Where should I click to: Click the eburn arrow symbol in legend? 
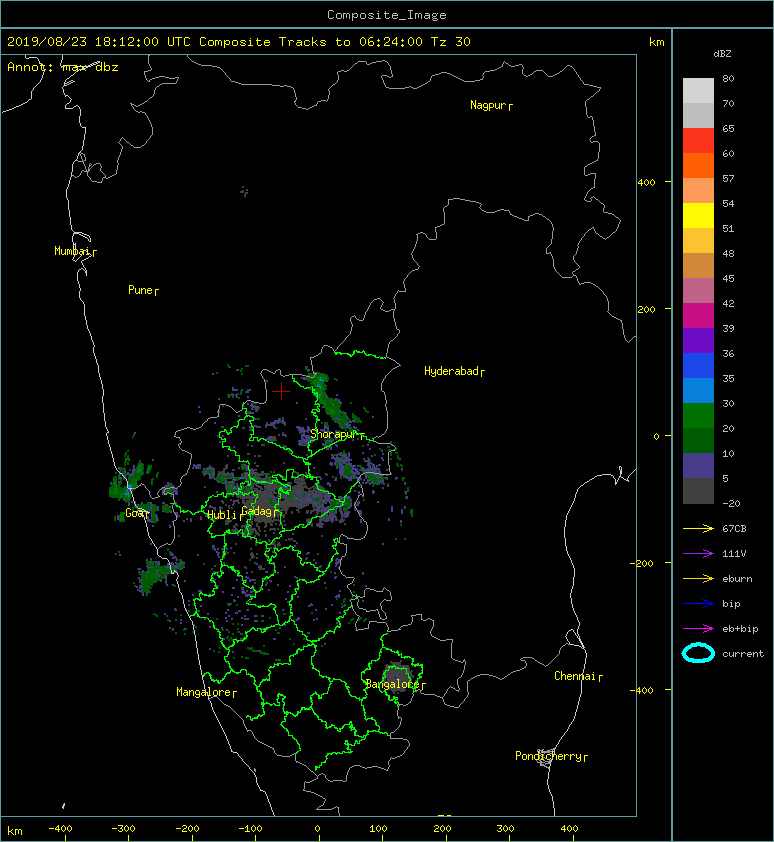(698, 578)
